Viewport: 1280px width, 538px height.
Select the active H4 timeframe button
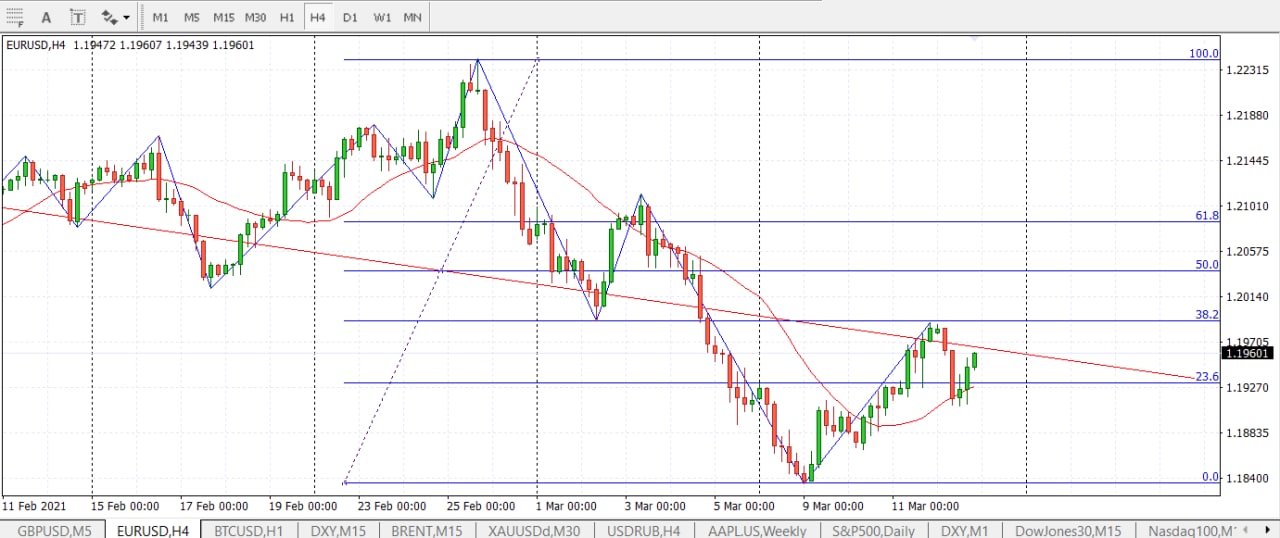click(x=318, y=18)
